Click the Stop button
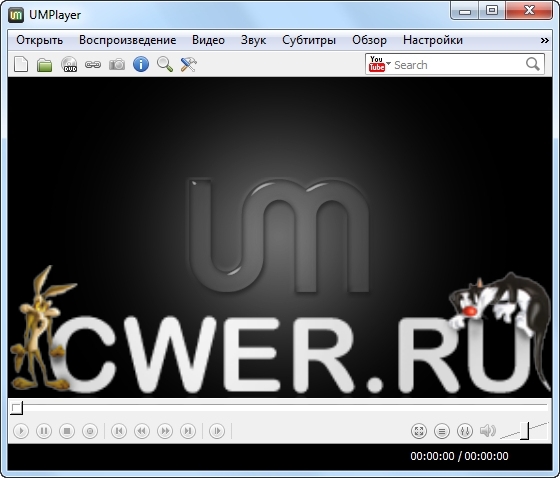Image resolution: width=560 pixels, height=478 pixels. [x=67, y=431]
